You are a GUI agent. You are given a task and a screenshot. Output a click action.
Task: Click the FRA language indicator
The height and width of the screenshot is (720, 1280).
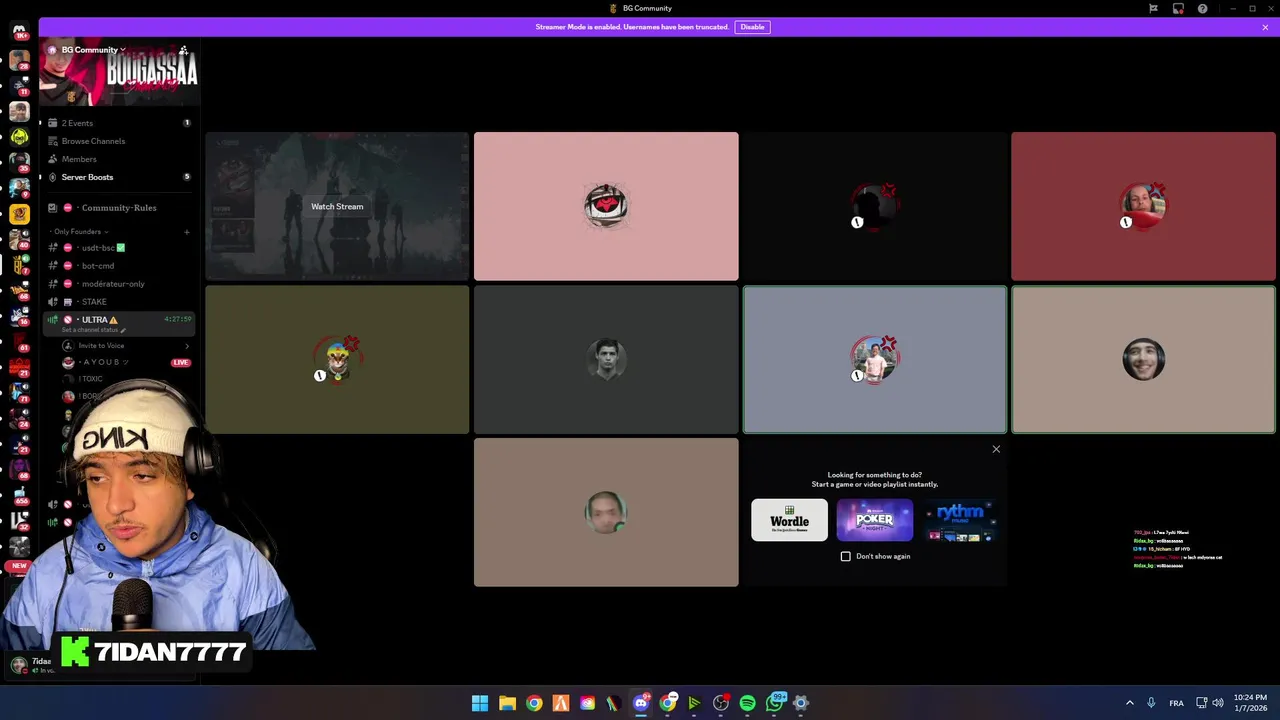pos(1176,703)
